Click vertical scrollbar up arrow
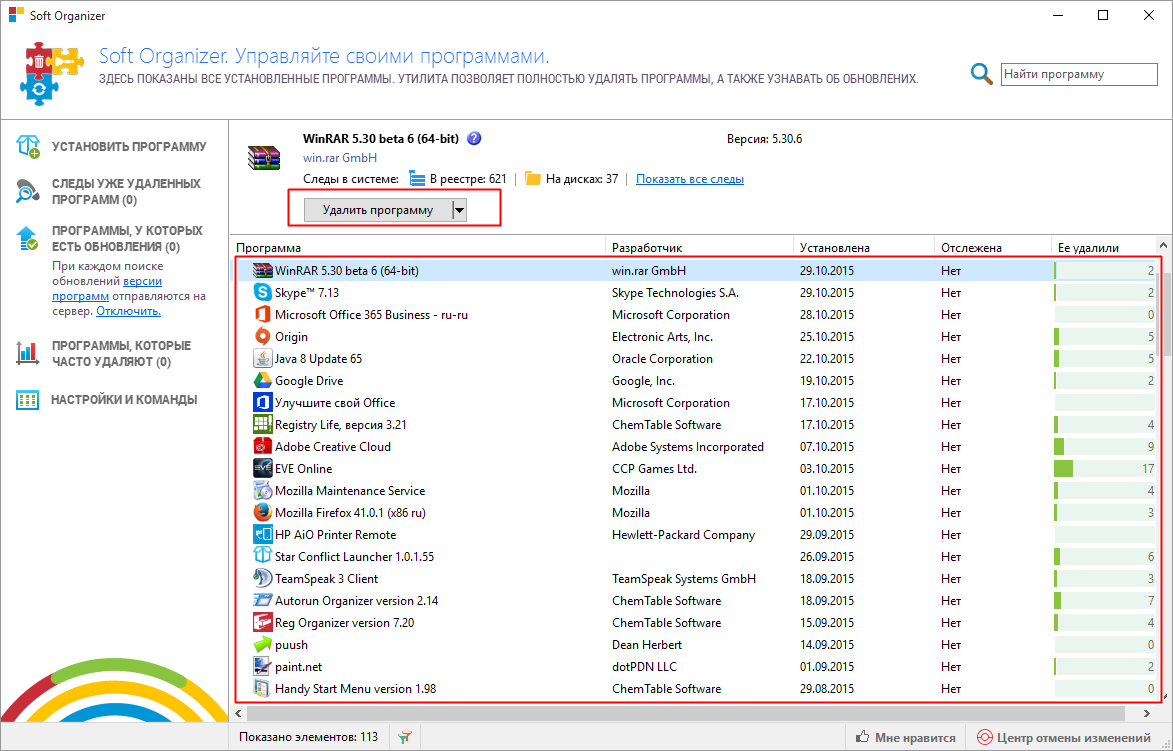Screen dimensions: 1173x751 (x=1164, y=245)
